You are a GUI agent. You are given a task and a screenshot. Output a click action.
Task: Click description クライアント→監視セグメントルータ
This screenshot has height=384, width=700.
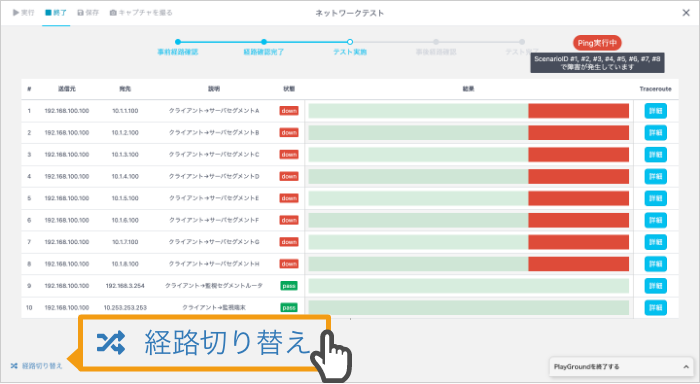(x=214, y=286)
